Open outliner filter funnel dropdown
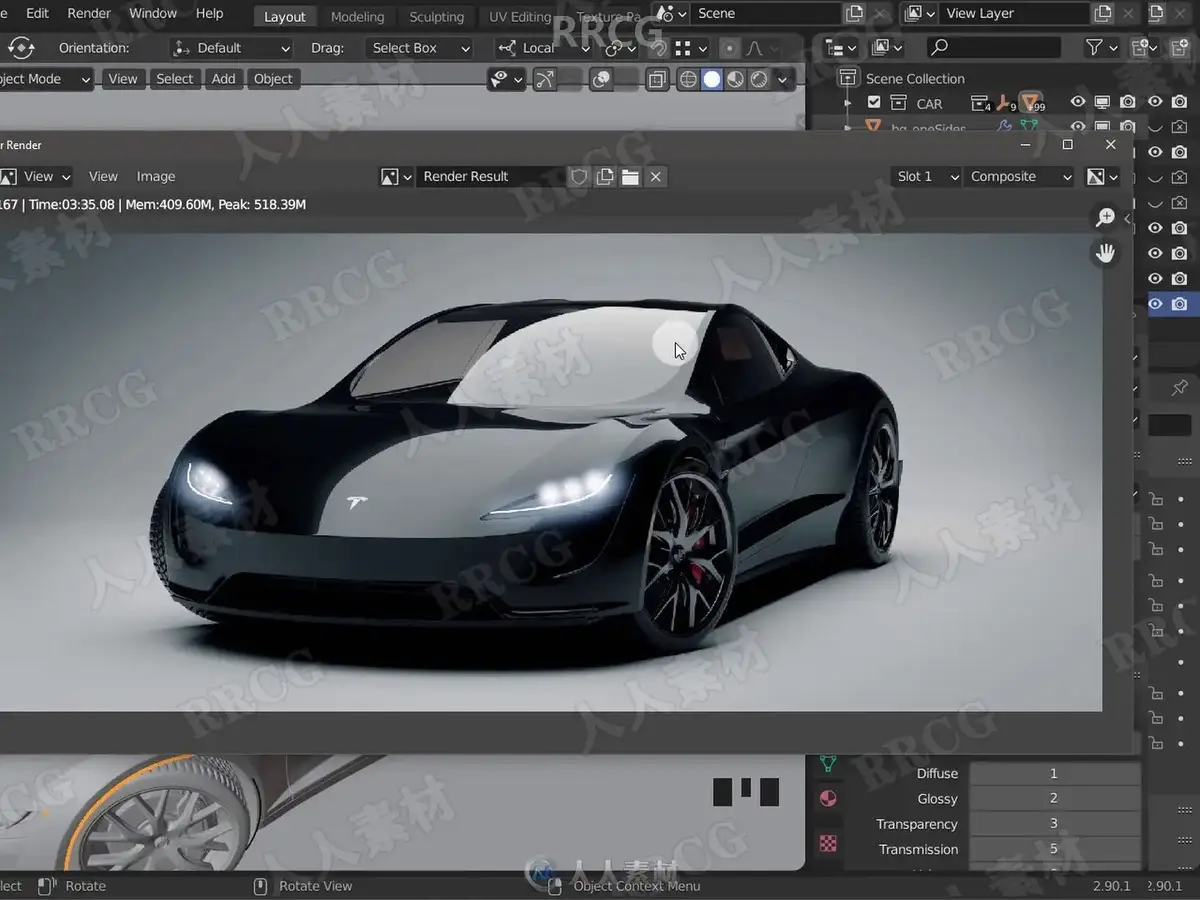The width and height of the screenshot is (1200, 900). (x=1101, y=47)
